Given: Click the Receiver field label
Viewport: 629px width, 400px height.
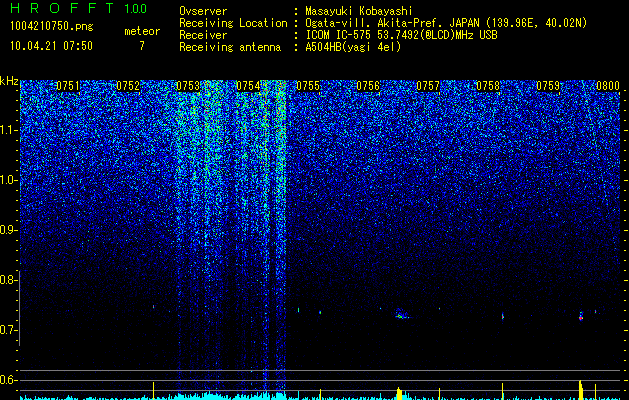Looking at the screenshot, I should (203, 35).
